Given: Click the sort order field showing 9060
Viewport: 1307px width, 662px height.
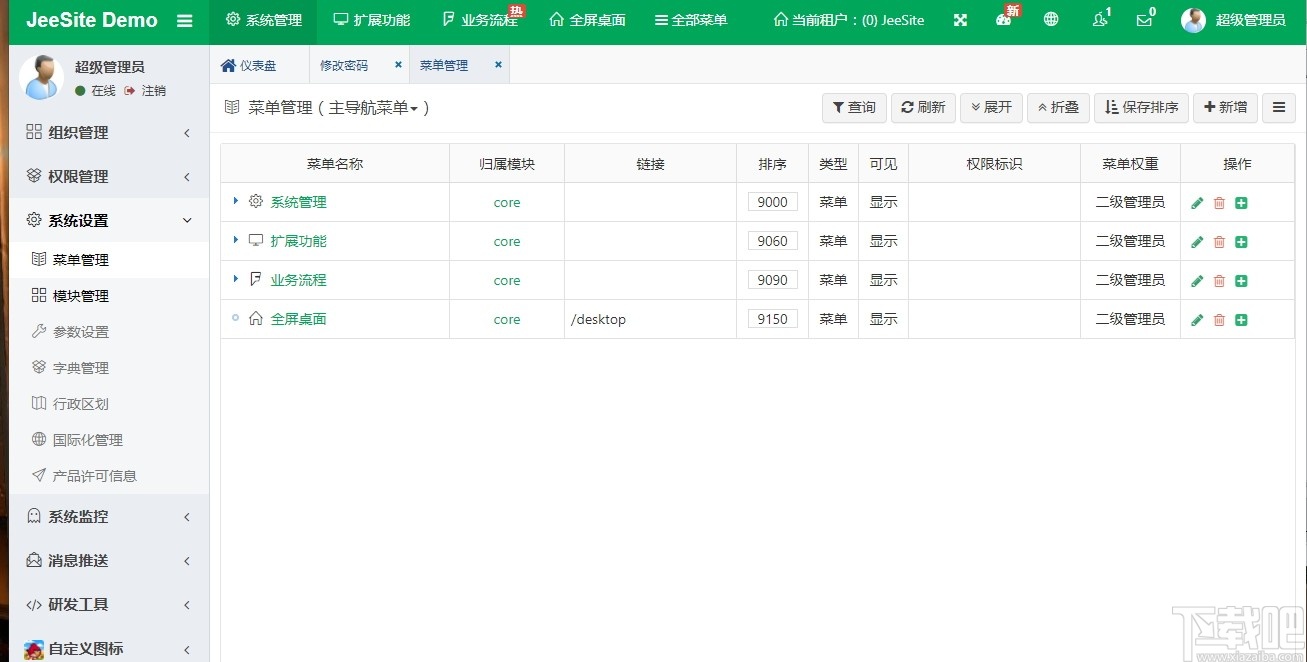Looking at the screenshot, I should (x=772, y=241).
